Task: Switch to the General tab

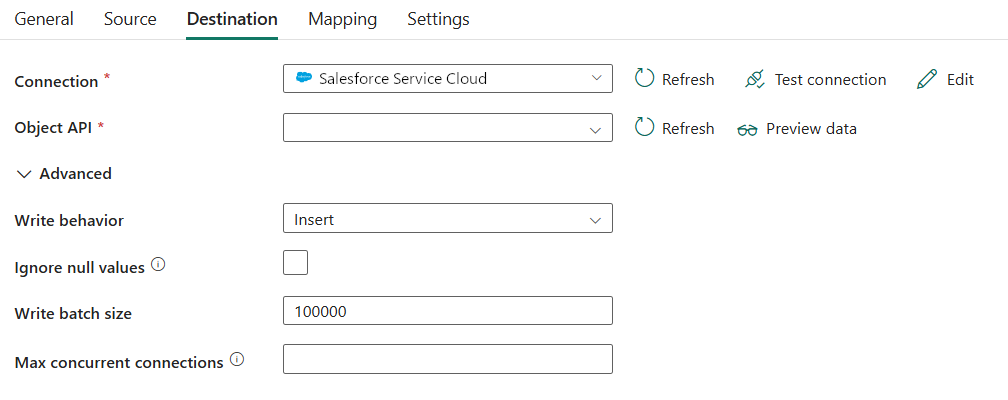Action: click(44, 19)
